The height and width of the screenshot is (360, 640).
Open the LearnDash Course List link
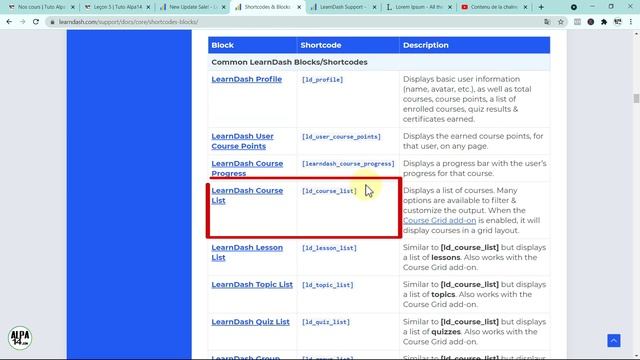click(x=247, y=196)
